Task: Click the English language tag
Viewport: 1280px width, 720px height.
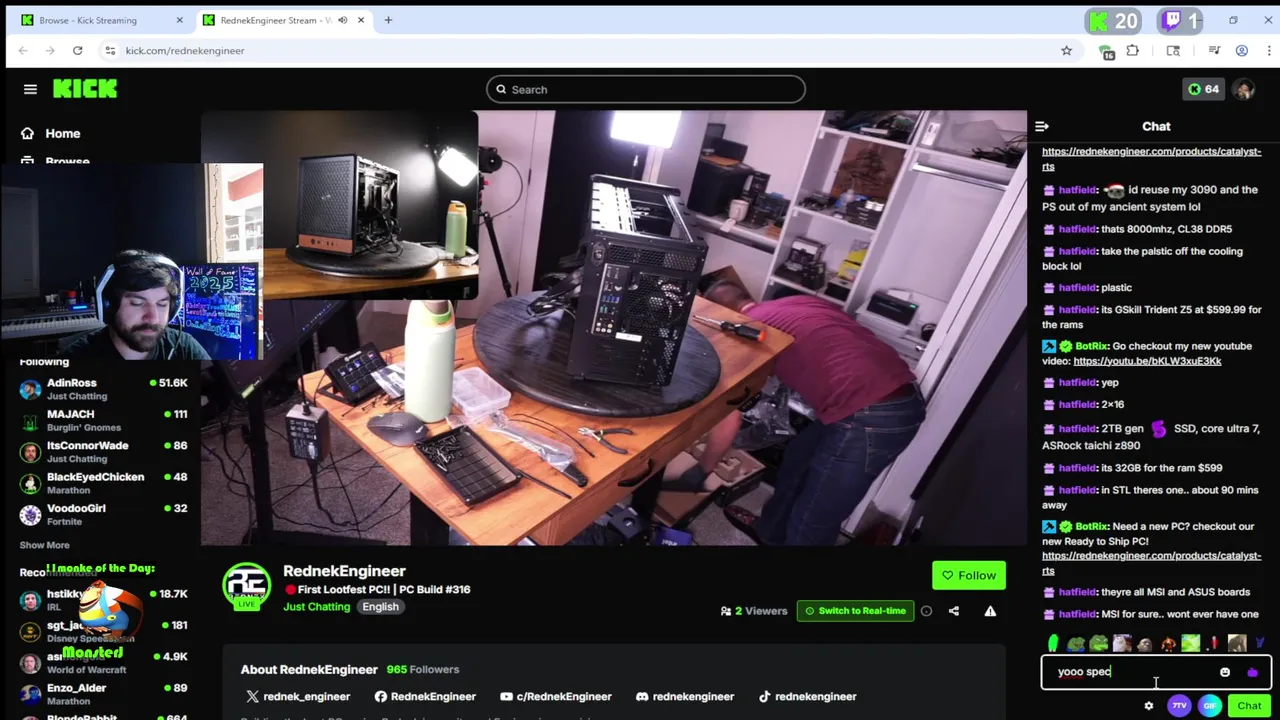Action: [380, 606]
